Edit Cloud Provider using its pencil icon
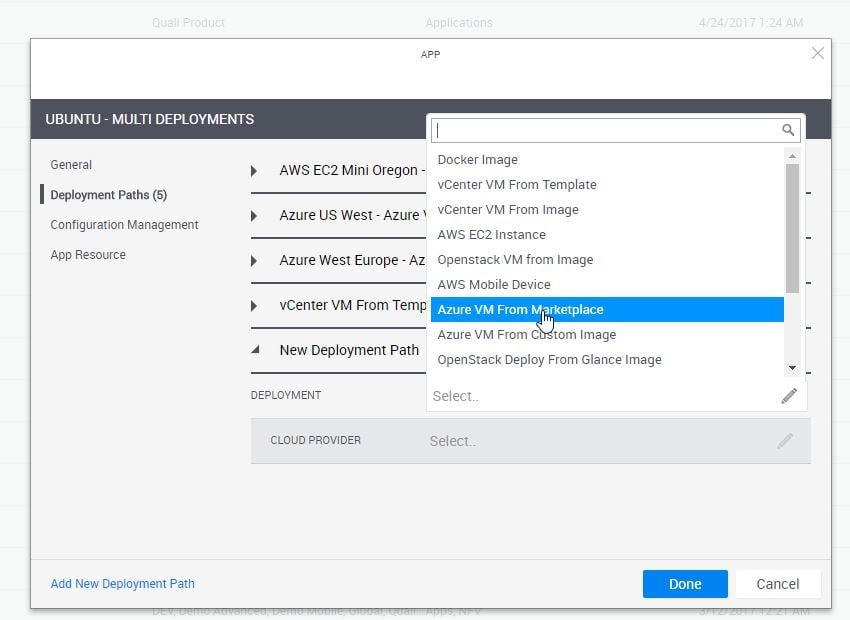Viewport: 850px width, 620px height. [789, 440]
